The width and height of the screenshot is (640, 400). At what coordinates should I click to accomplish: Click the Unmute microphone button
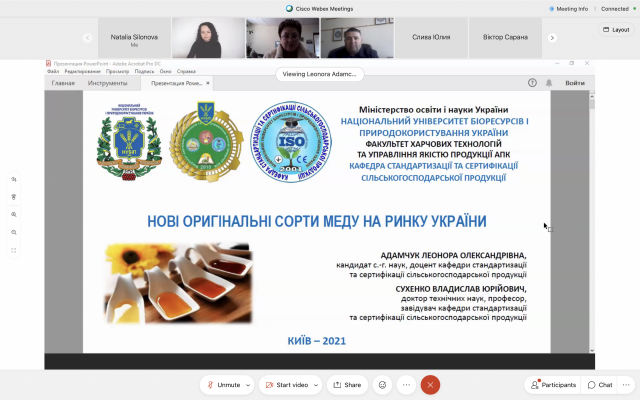[223, 385]
